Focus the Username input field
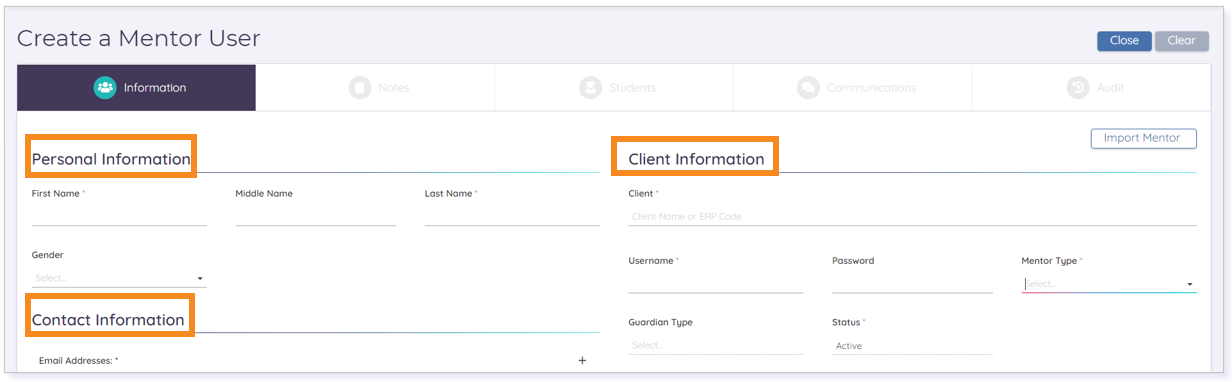The height and width of the screenshot is (382, 1232). coord(716,283)
